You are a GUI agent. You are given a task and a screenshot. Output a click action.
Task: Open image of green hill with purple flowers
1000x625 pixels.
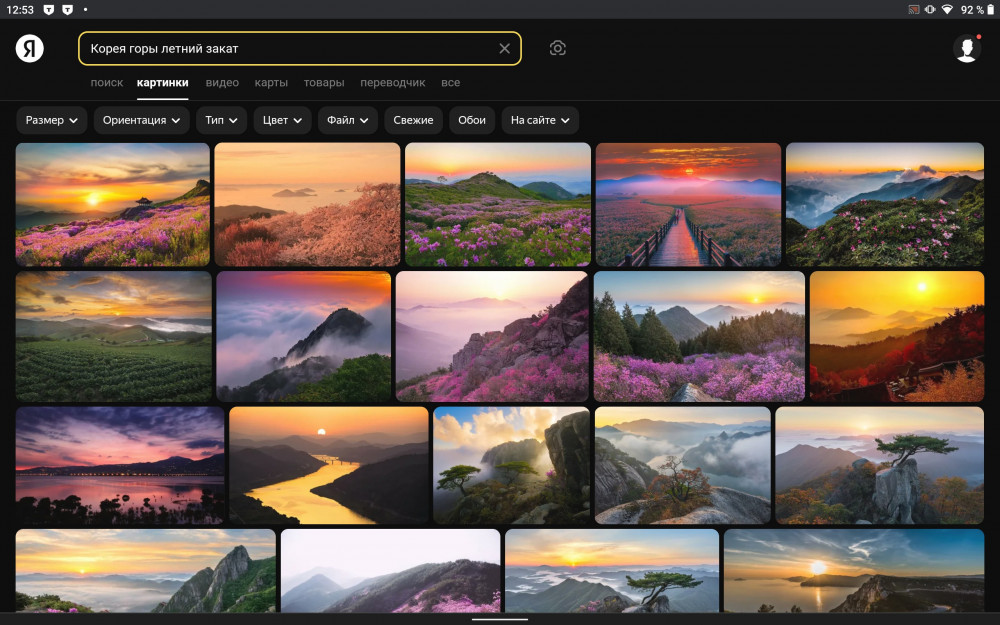[x=498, y=204]
